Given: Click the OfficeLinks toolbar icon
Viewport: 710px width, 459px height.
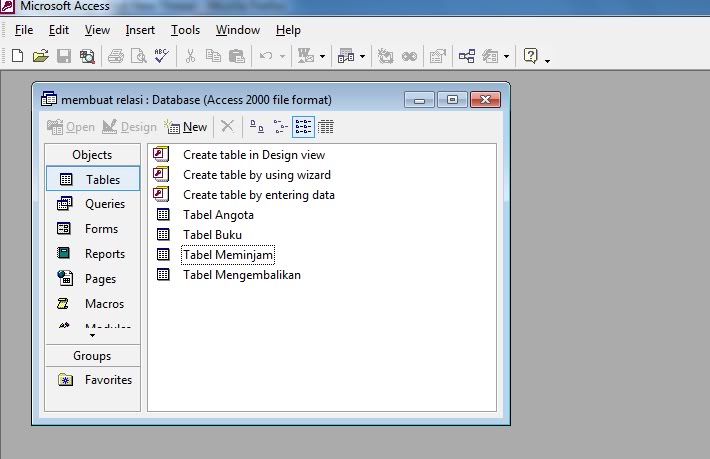Looking at the screenshot, I should point(306,56).
